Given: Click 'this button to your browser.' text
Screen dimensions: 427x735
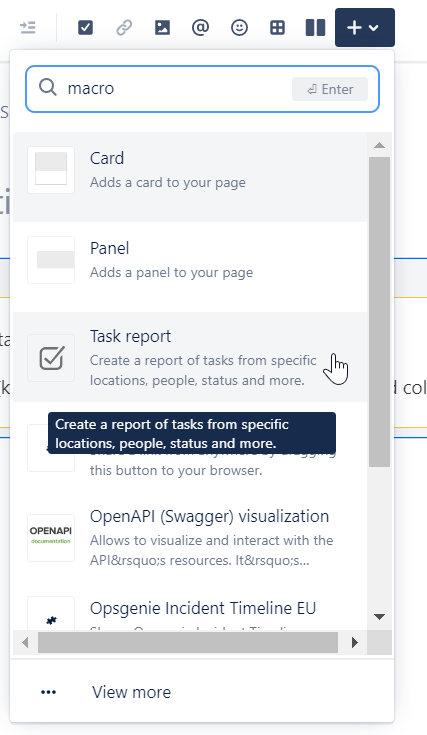Looking at the screenshot, I should click(x=176, y=470).
